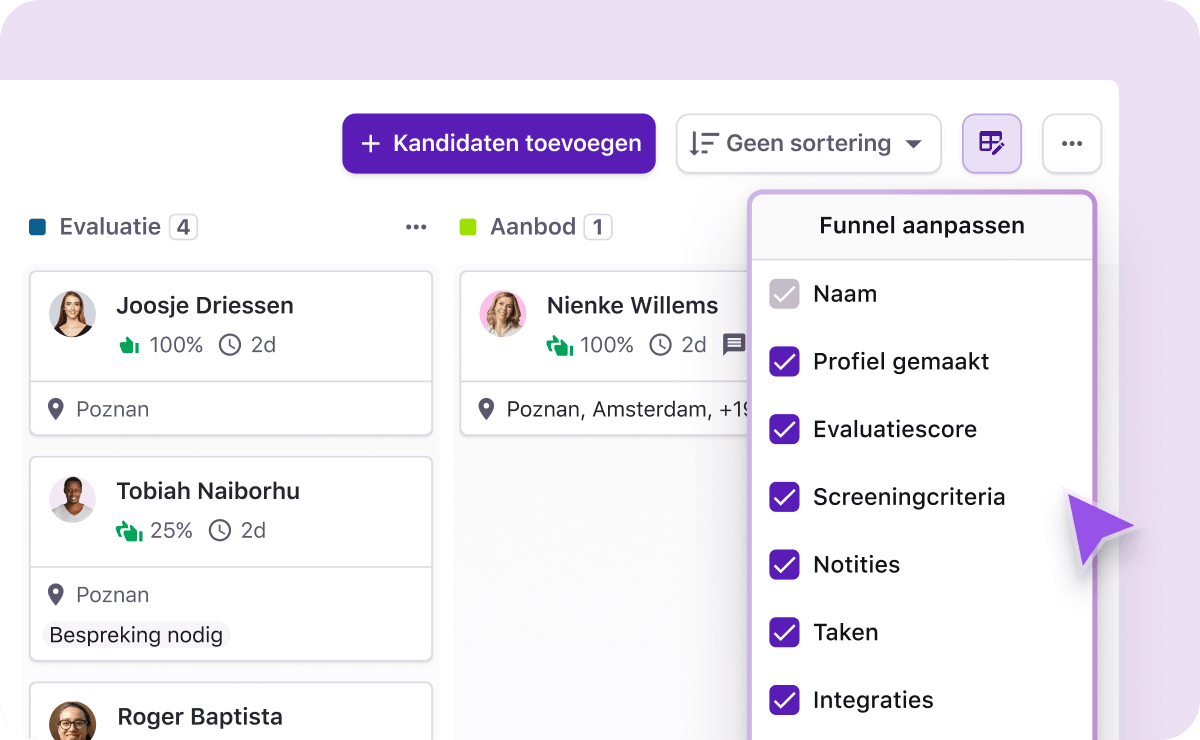The height and width of the screenshot is (740, 1200).
Task: Open Roger Baptista's candidate profile
Action: tap(200, 717)
